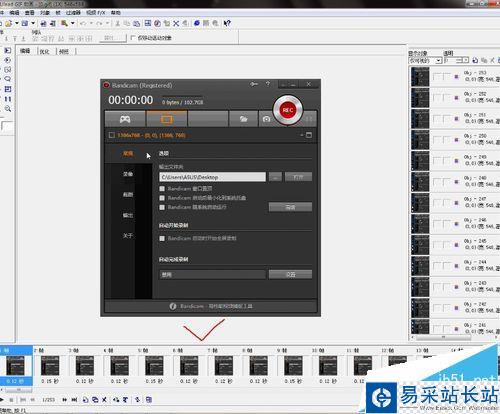500x414 pixels.
Task: Click the context Help pointer icon
Action: point(227,23)
